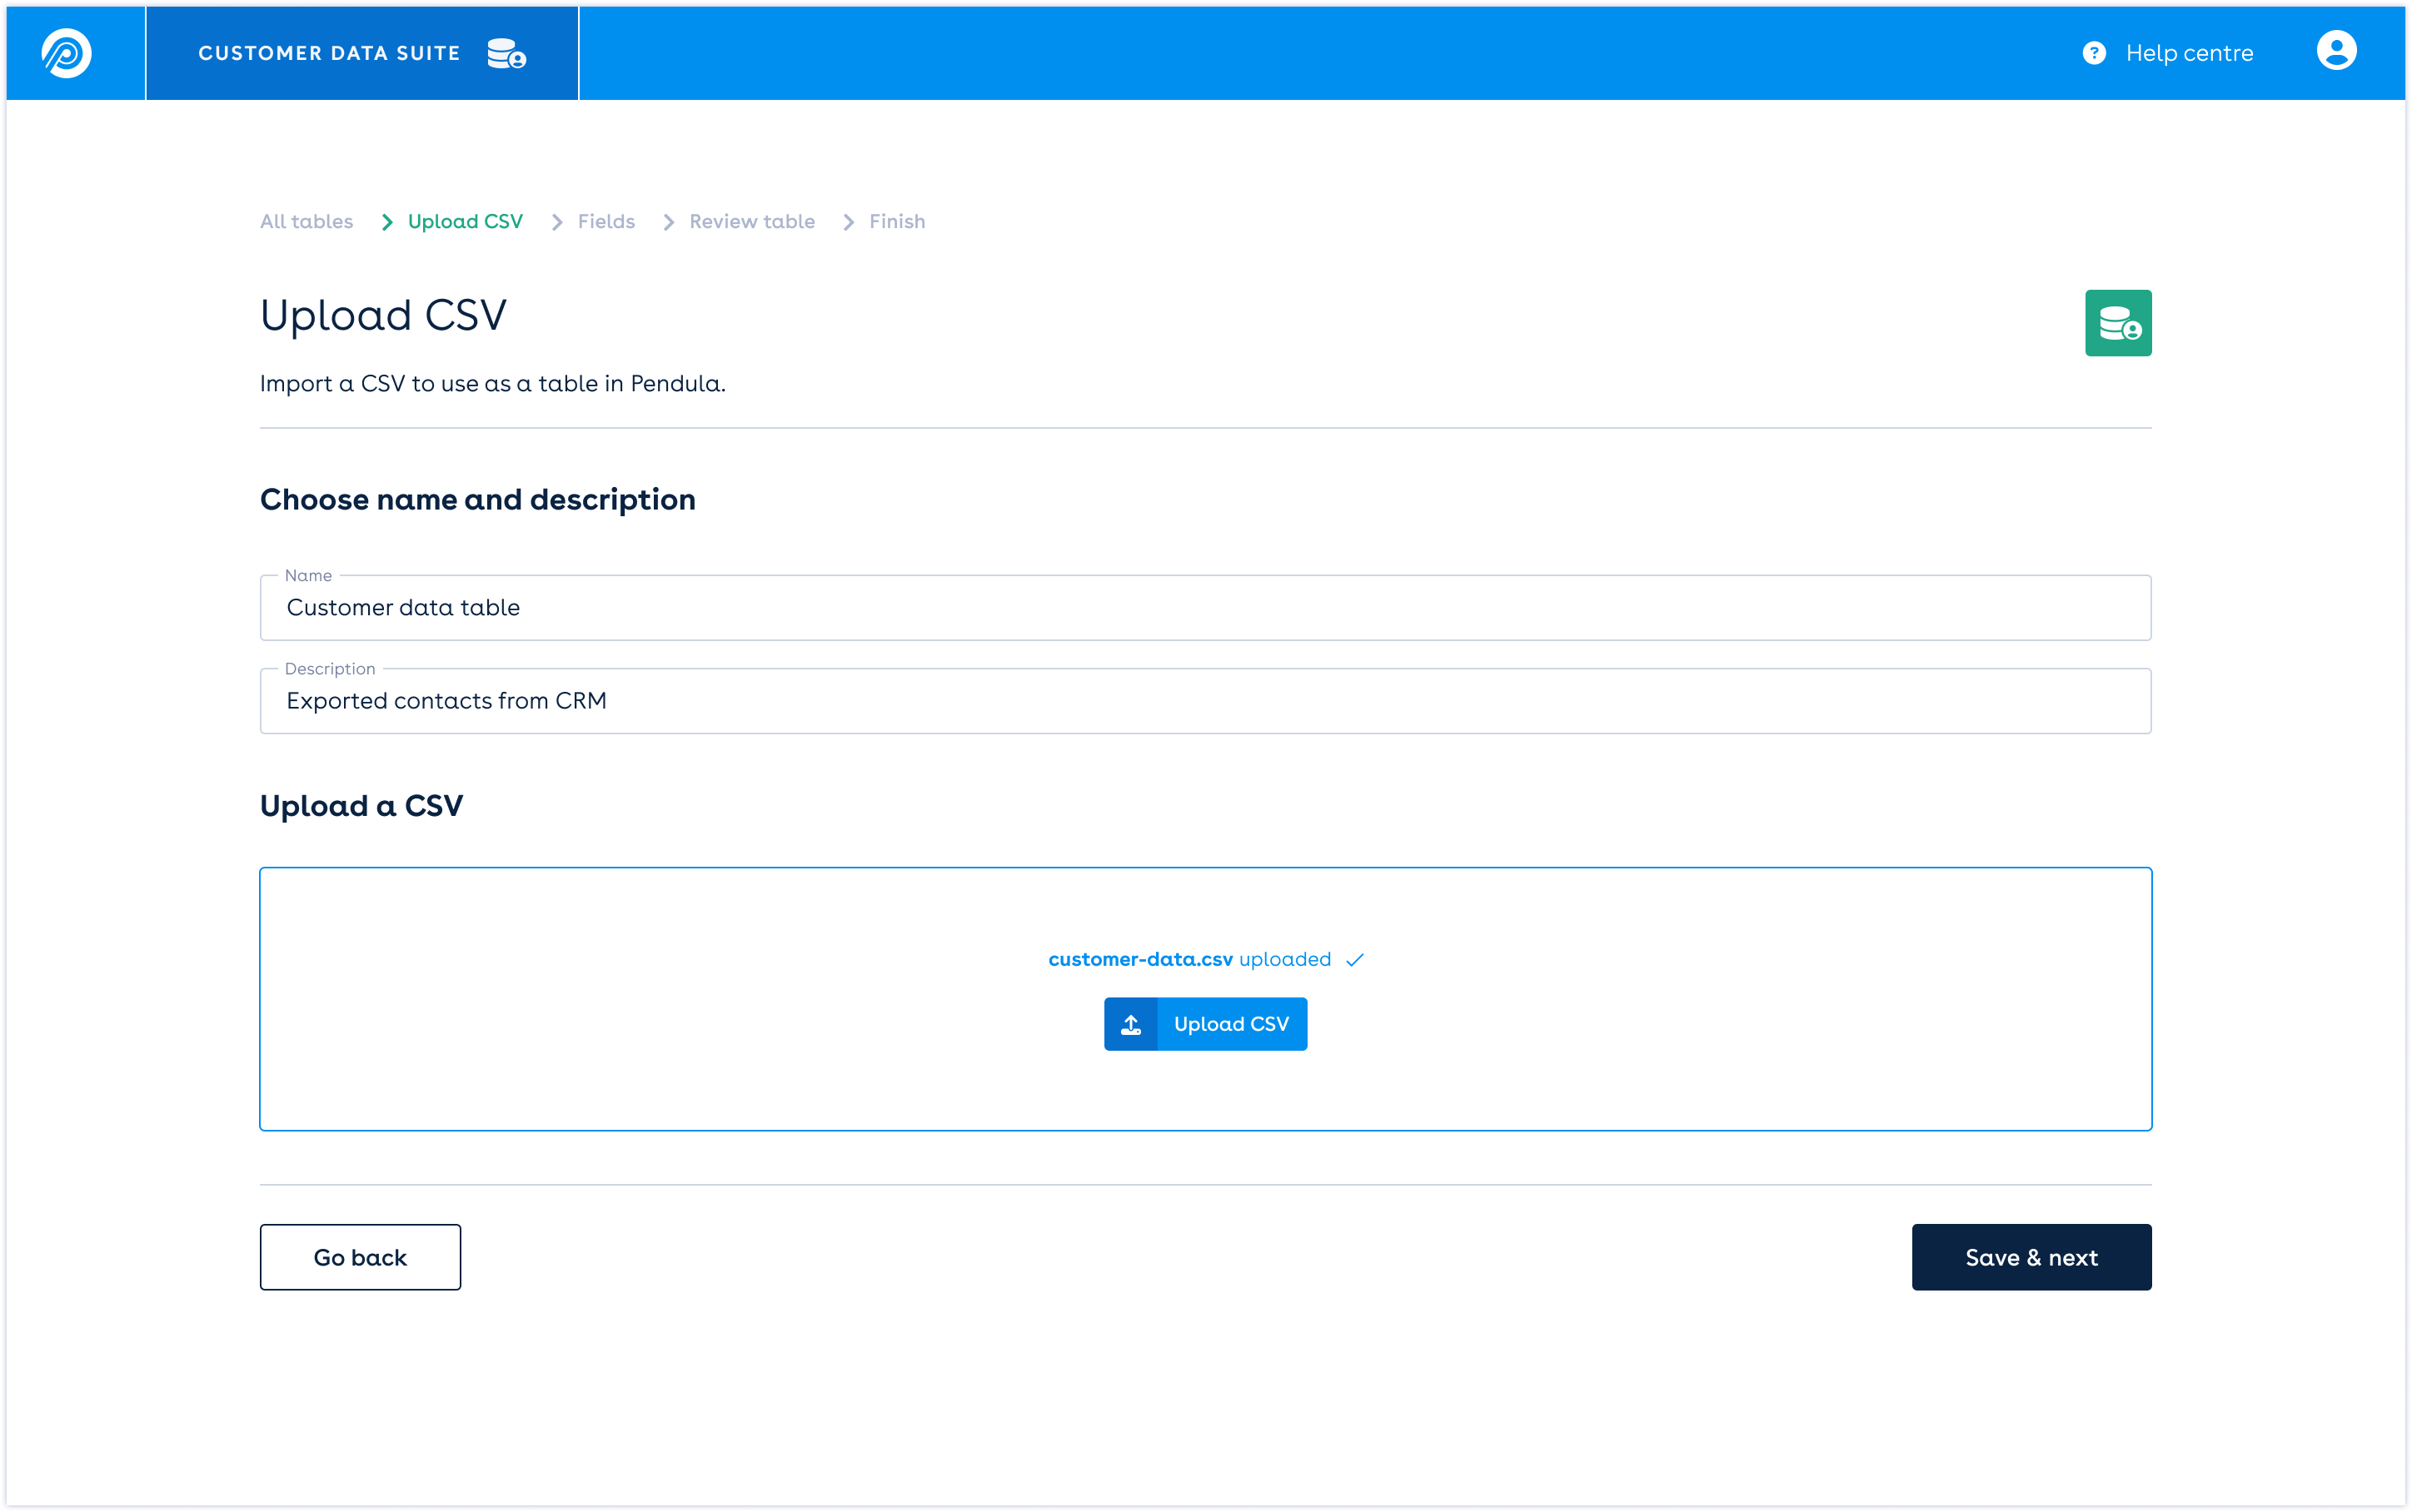Click into the Name input field
Screen dimensions: 2412x1512
1204,608
